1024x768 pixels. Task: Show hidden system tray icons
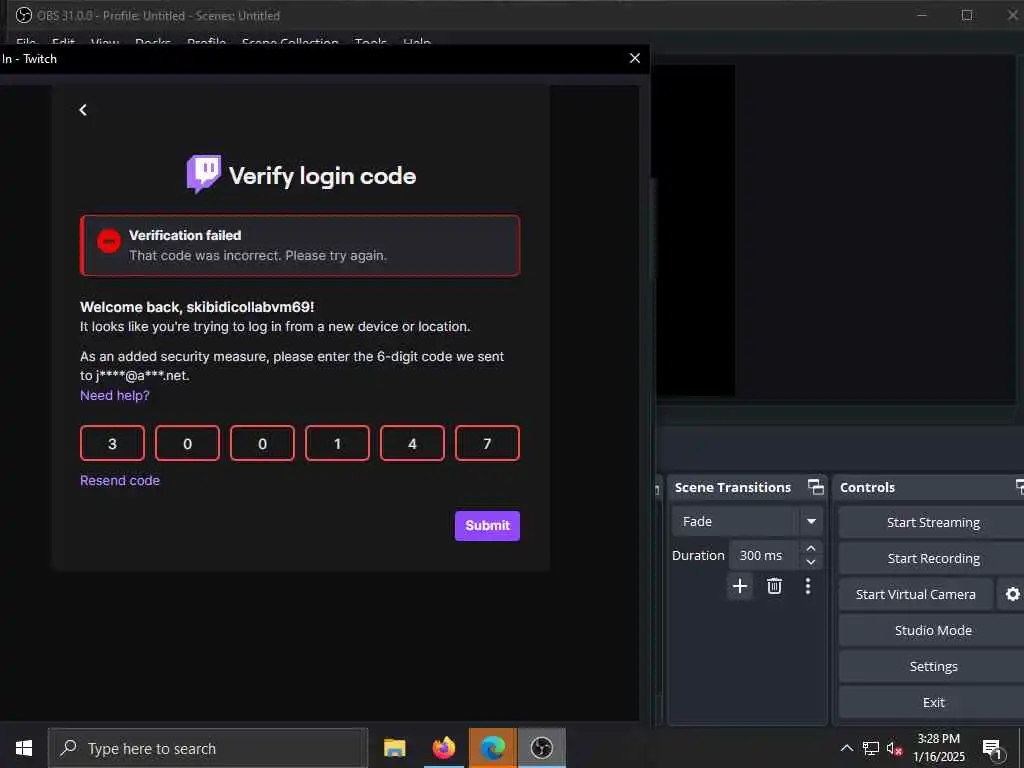point(846,748)
